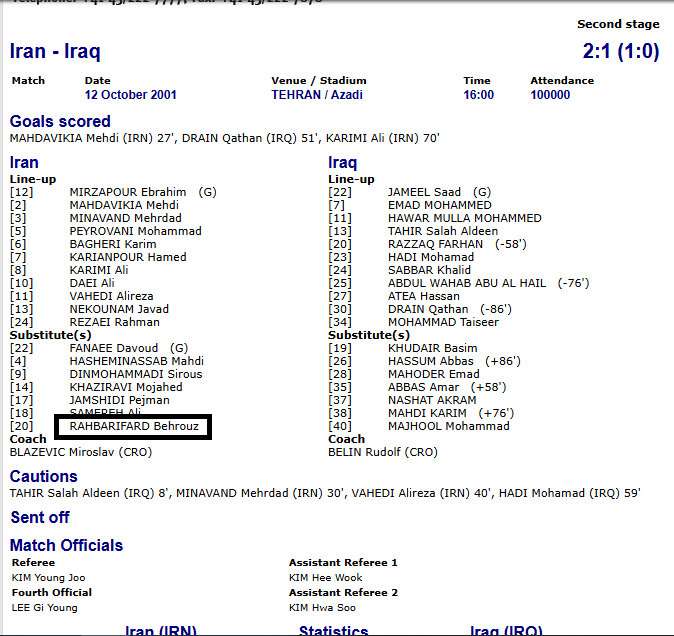Screen dimensions: 674x636
Task: Click 'ATEA Hassan' row
Action: [x=424, y=296]
